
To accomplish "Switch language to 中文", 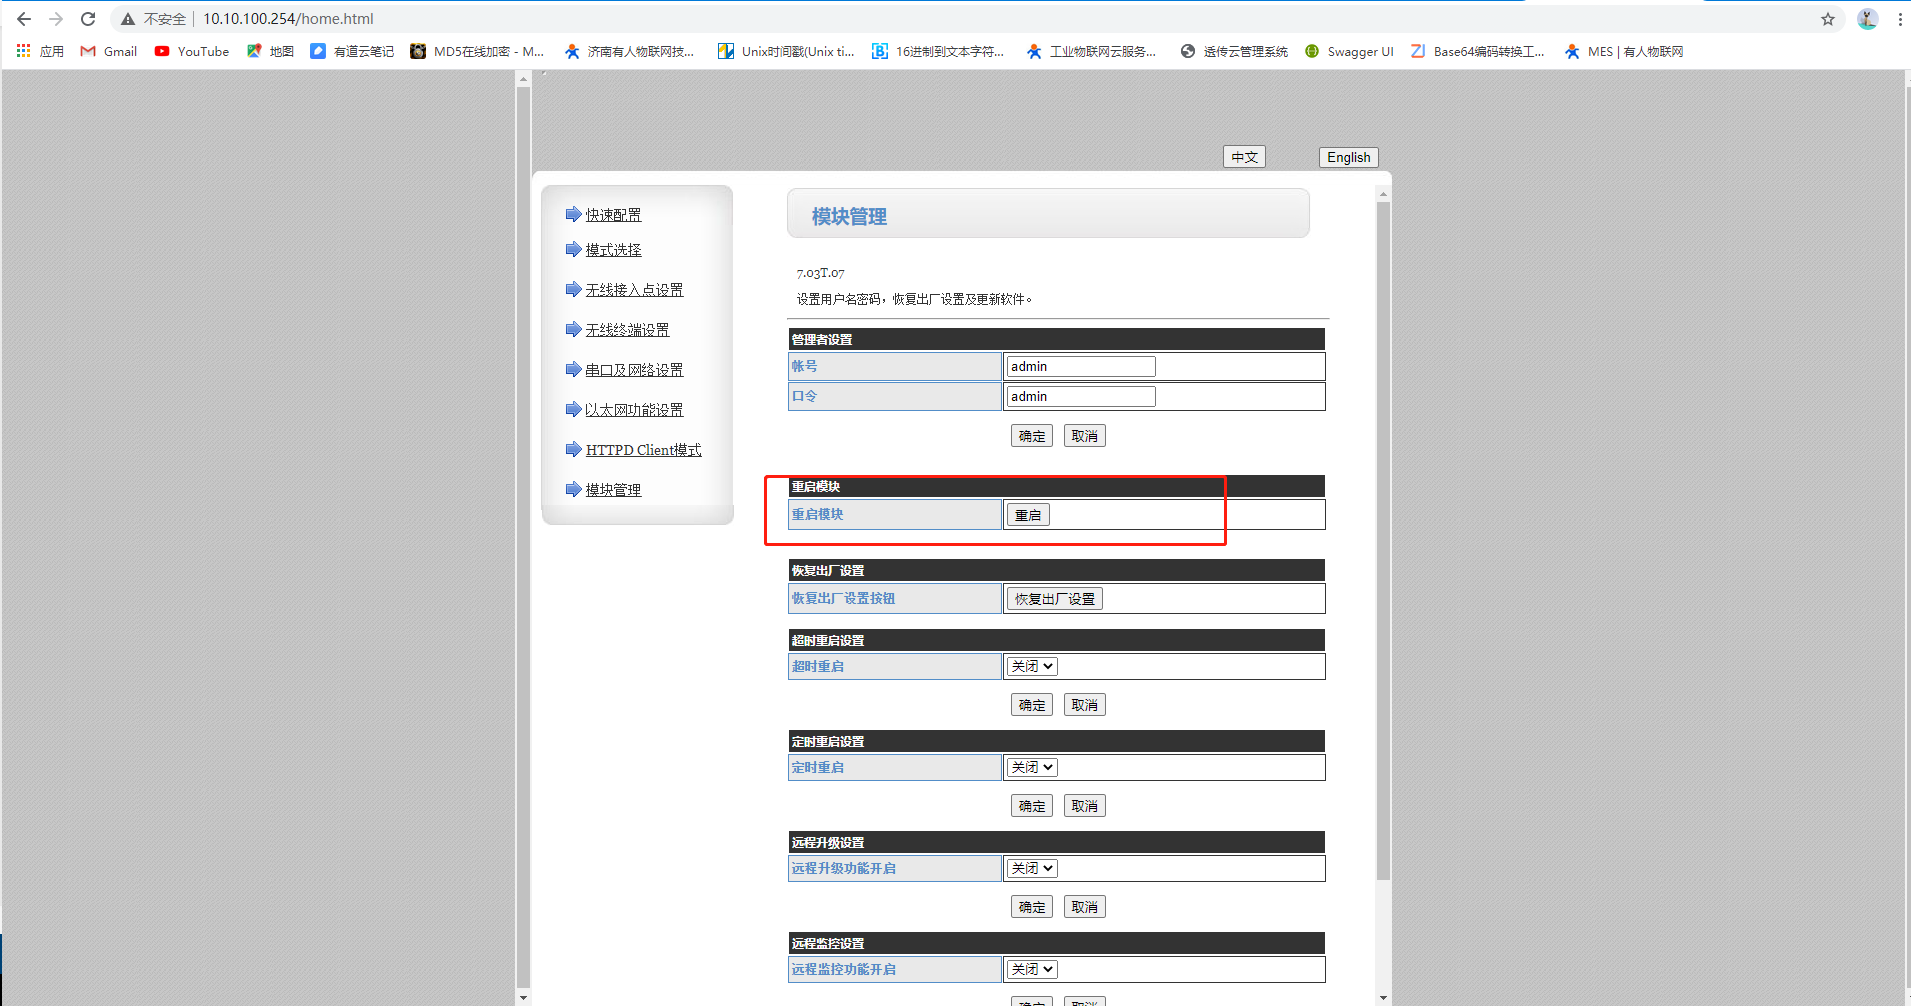I will (1244, 157).
